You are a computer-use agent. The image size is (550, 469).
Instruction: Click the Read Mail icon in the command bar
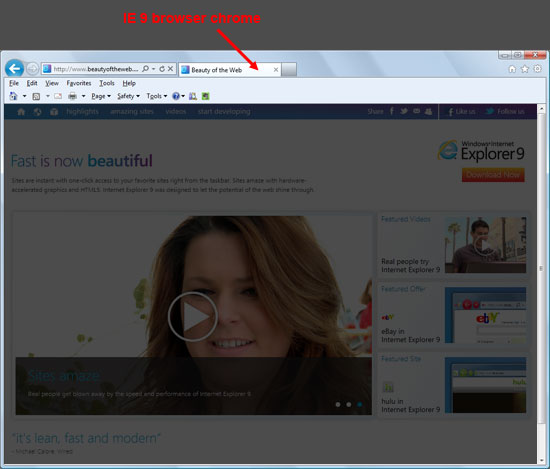[x=58, y=96]
